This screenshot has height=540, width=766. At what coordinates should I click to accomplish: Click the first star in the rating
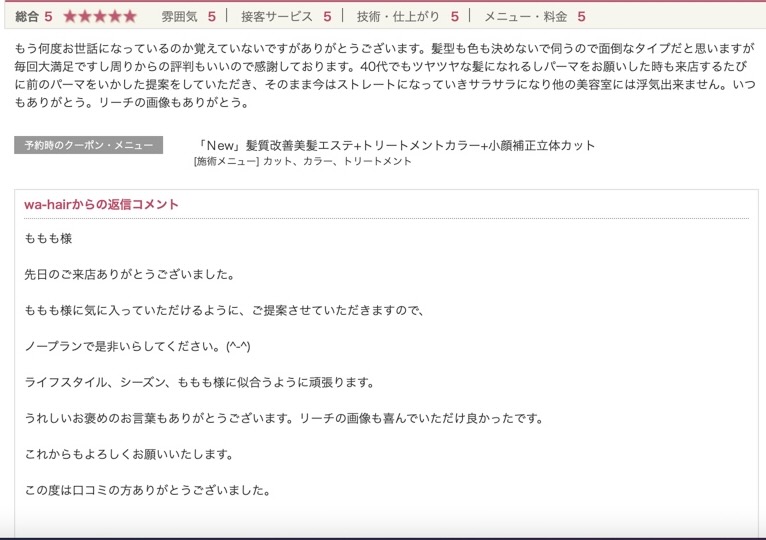70,17
